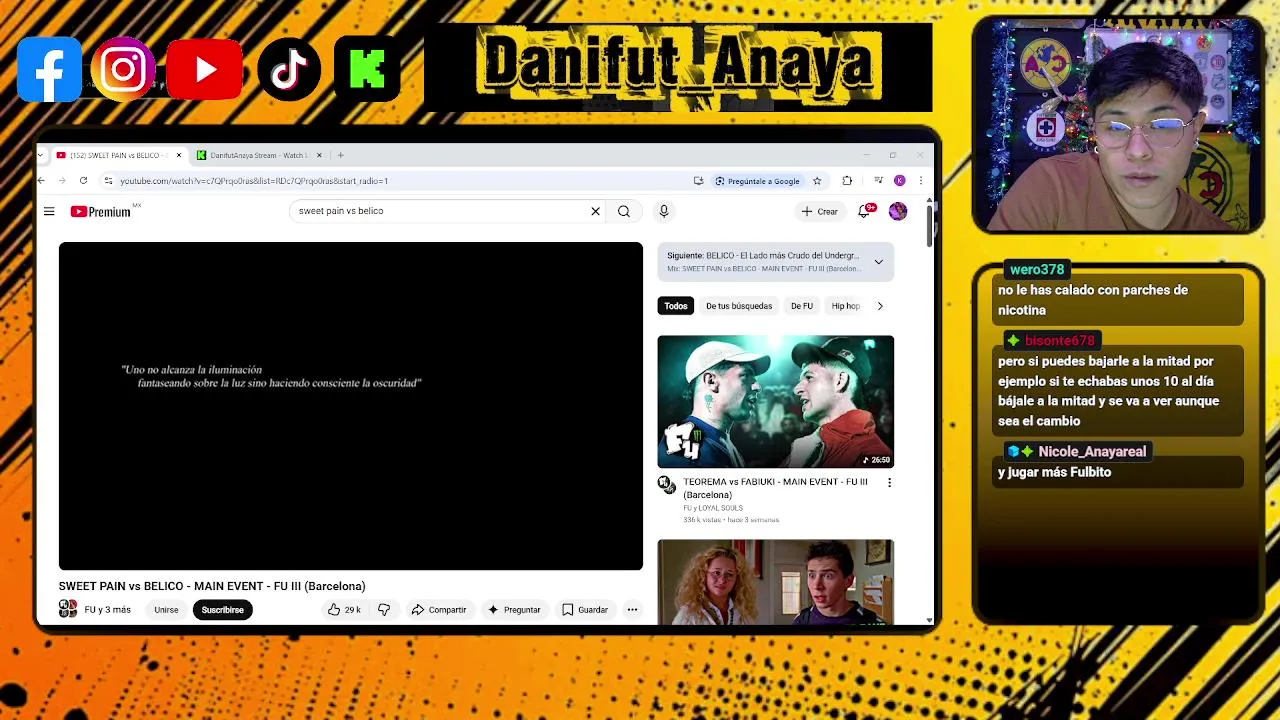
Task: Select the Hip hop filter chip
Action: [845, 306]
